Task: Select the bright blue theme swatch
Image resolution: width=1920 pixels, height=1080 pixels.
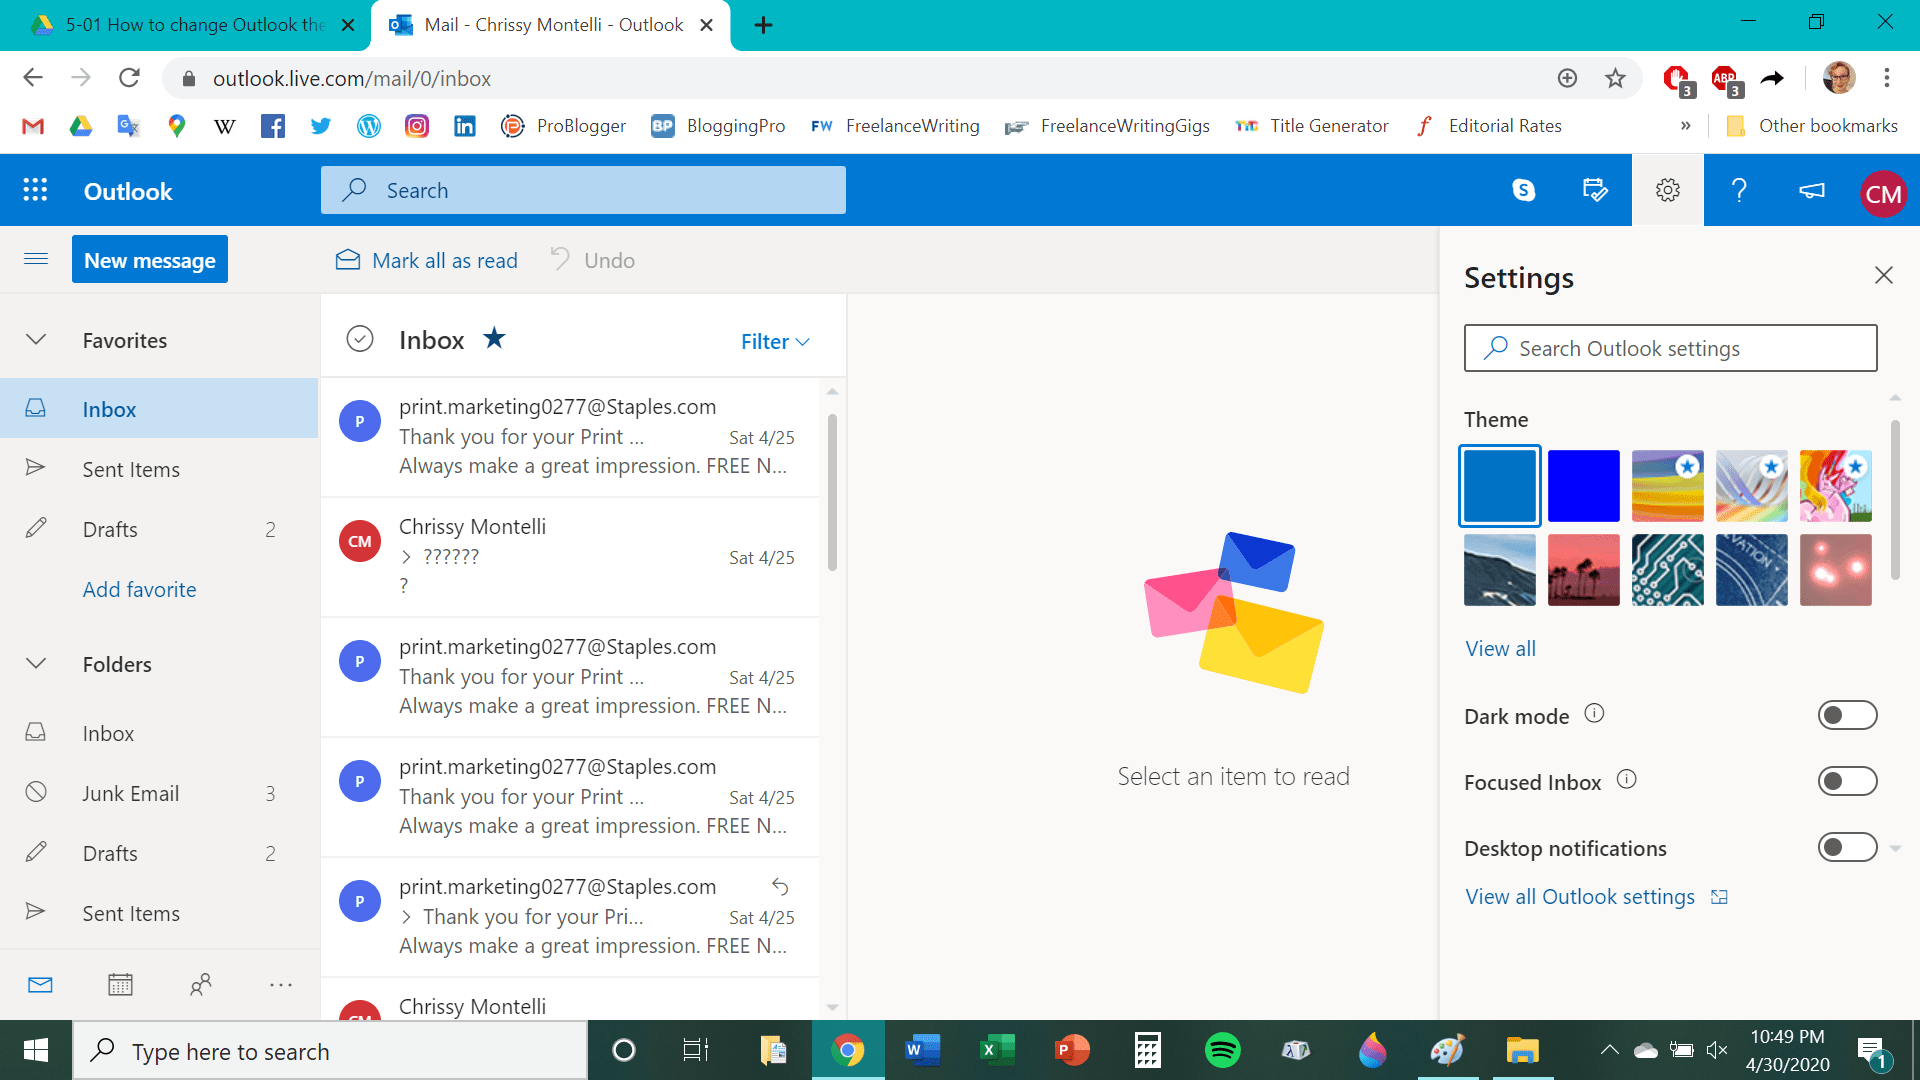Action: coord(1583,485)
